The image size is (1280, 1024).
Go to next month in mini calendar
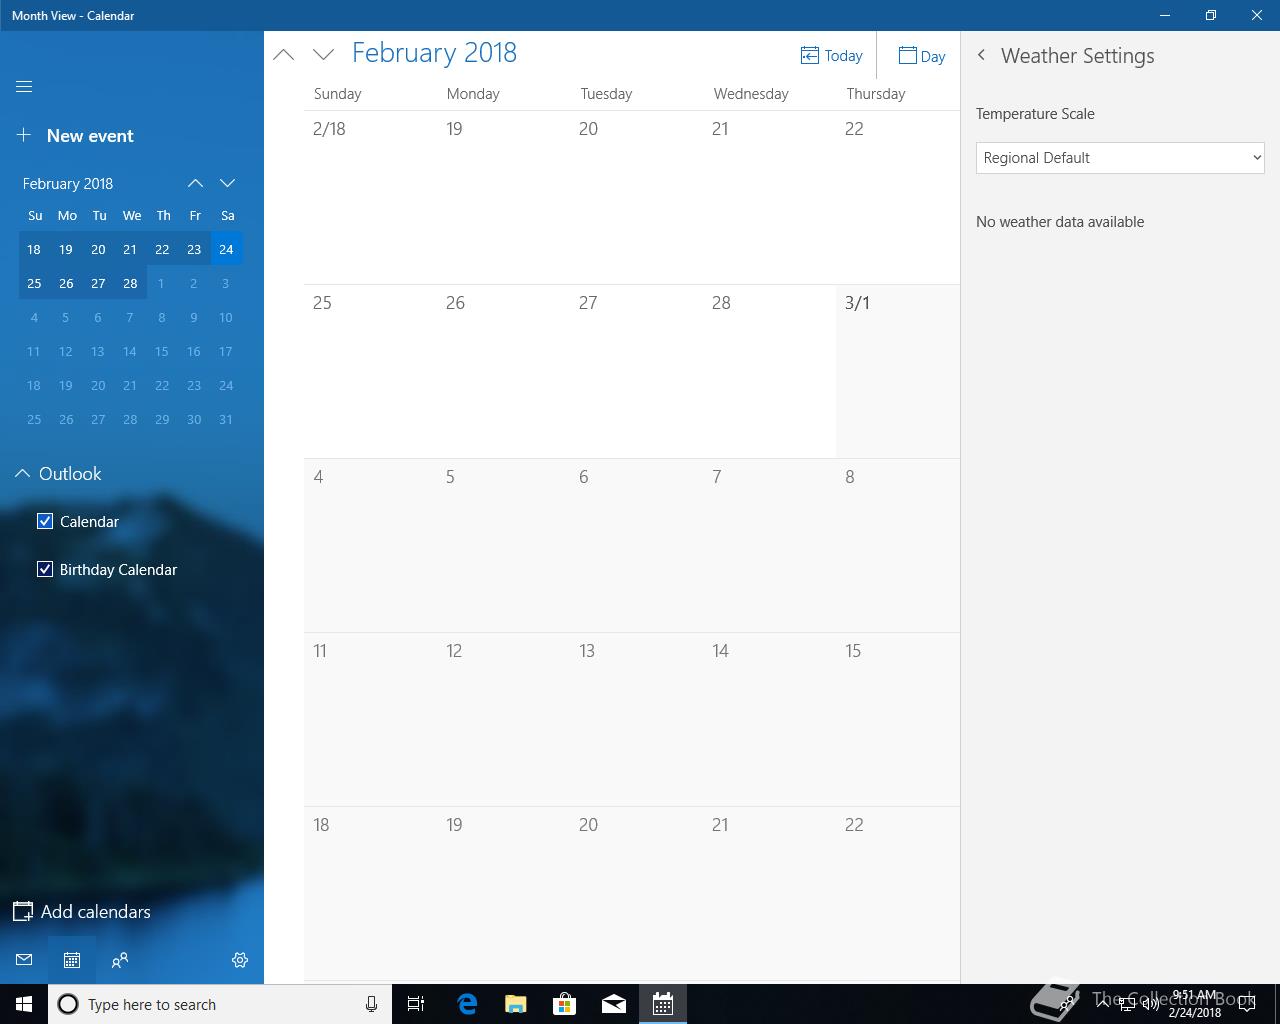click(x=227, y=183)
